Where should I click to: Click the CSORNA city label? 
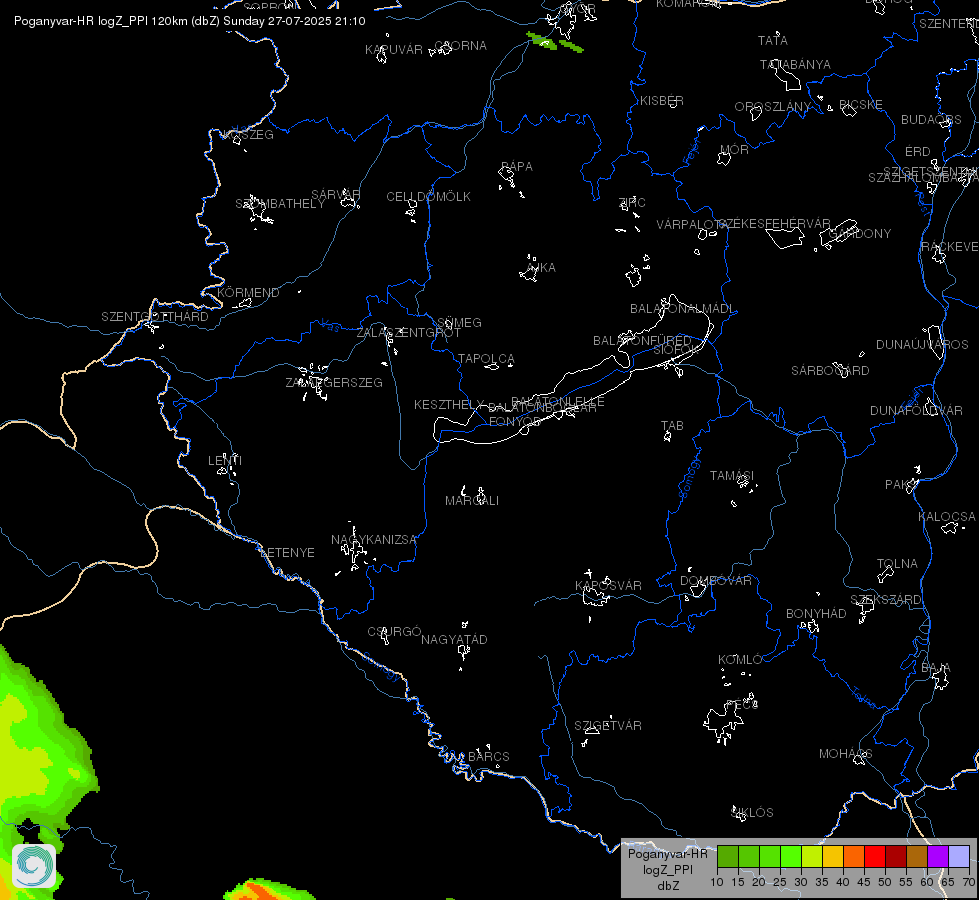pos(460,46)
